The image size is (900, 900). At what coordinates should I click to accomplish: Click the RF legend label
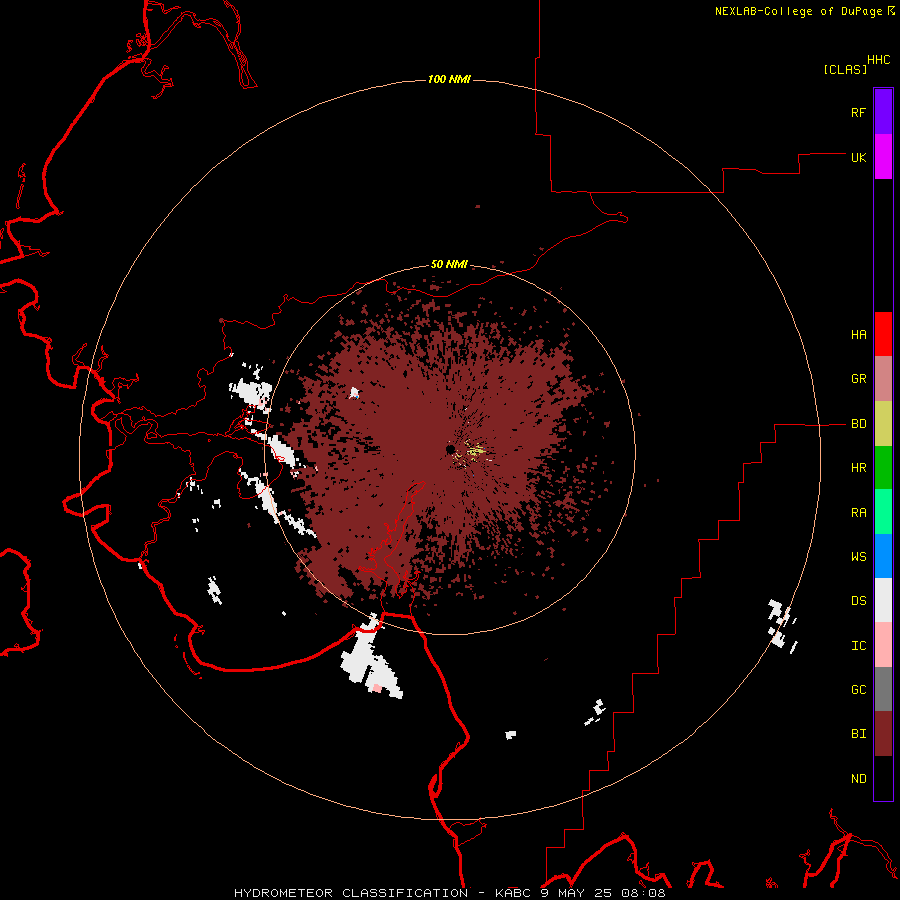[x=858, y=112]
